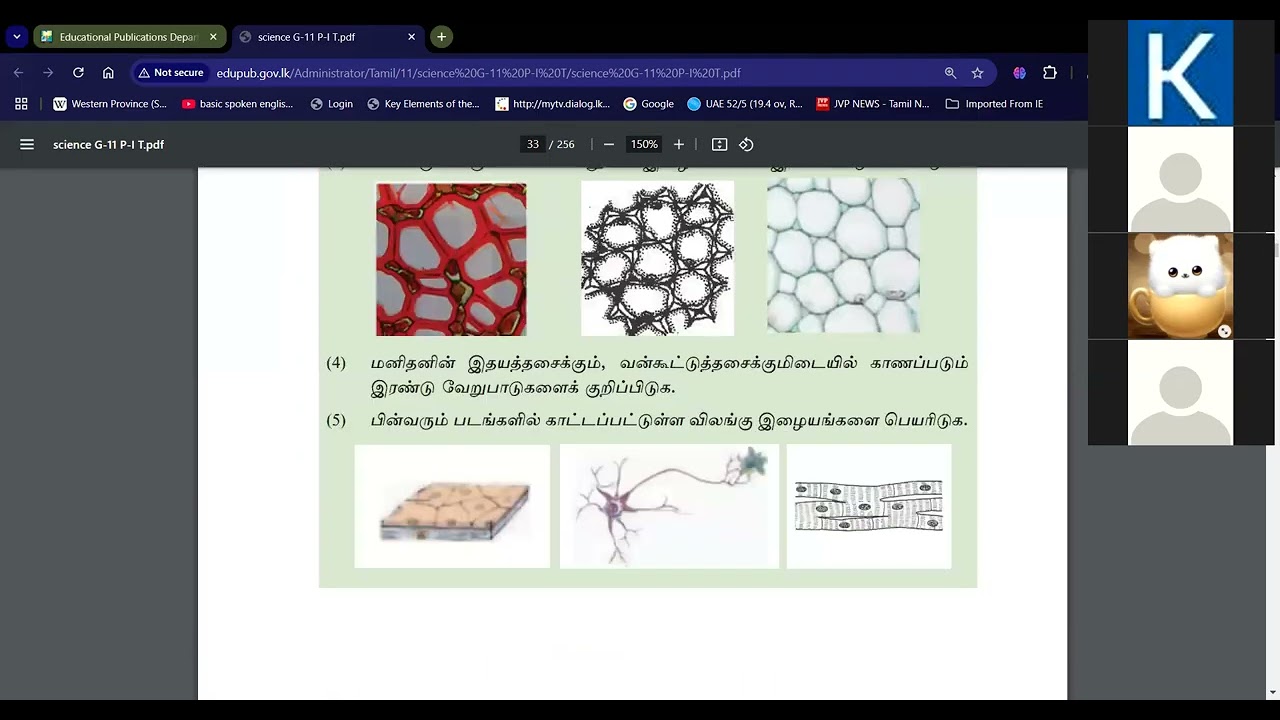This screenshot has width=1280, height=720.
Task: Open Western Province bookmark
Action: [110, 104]
